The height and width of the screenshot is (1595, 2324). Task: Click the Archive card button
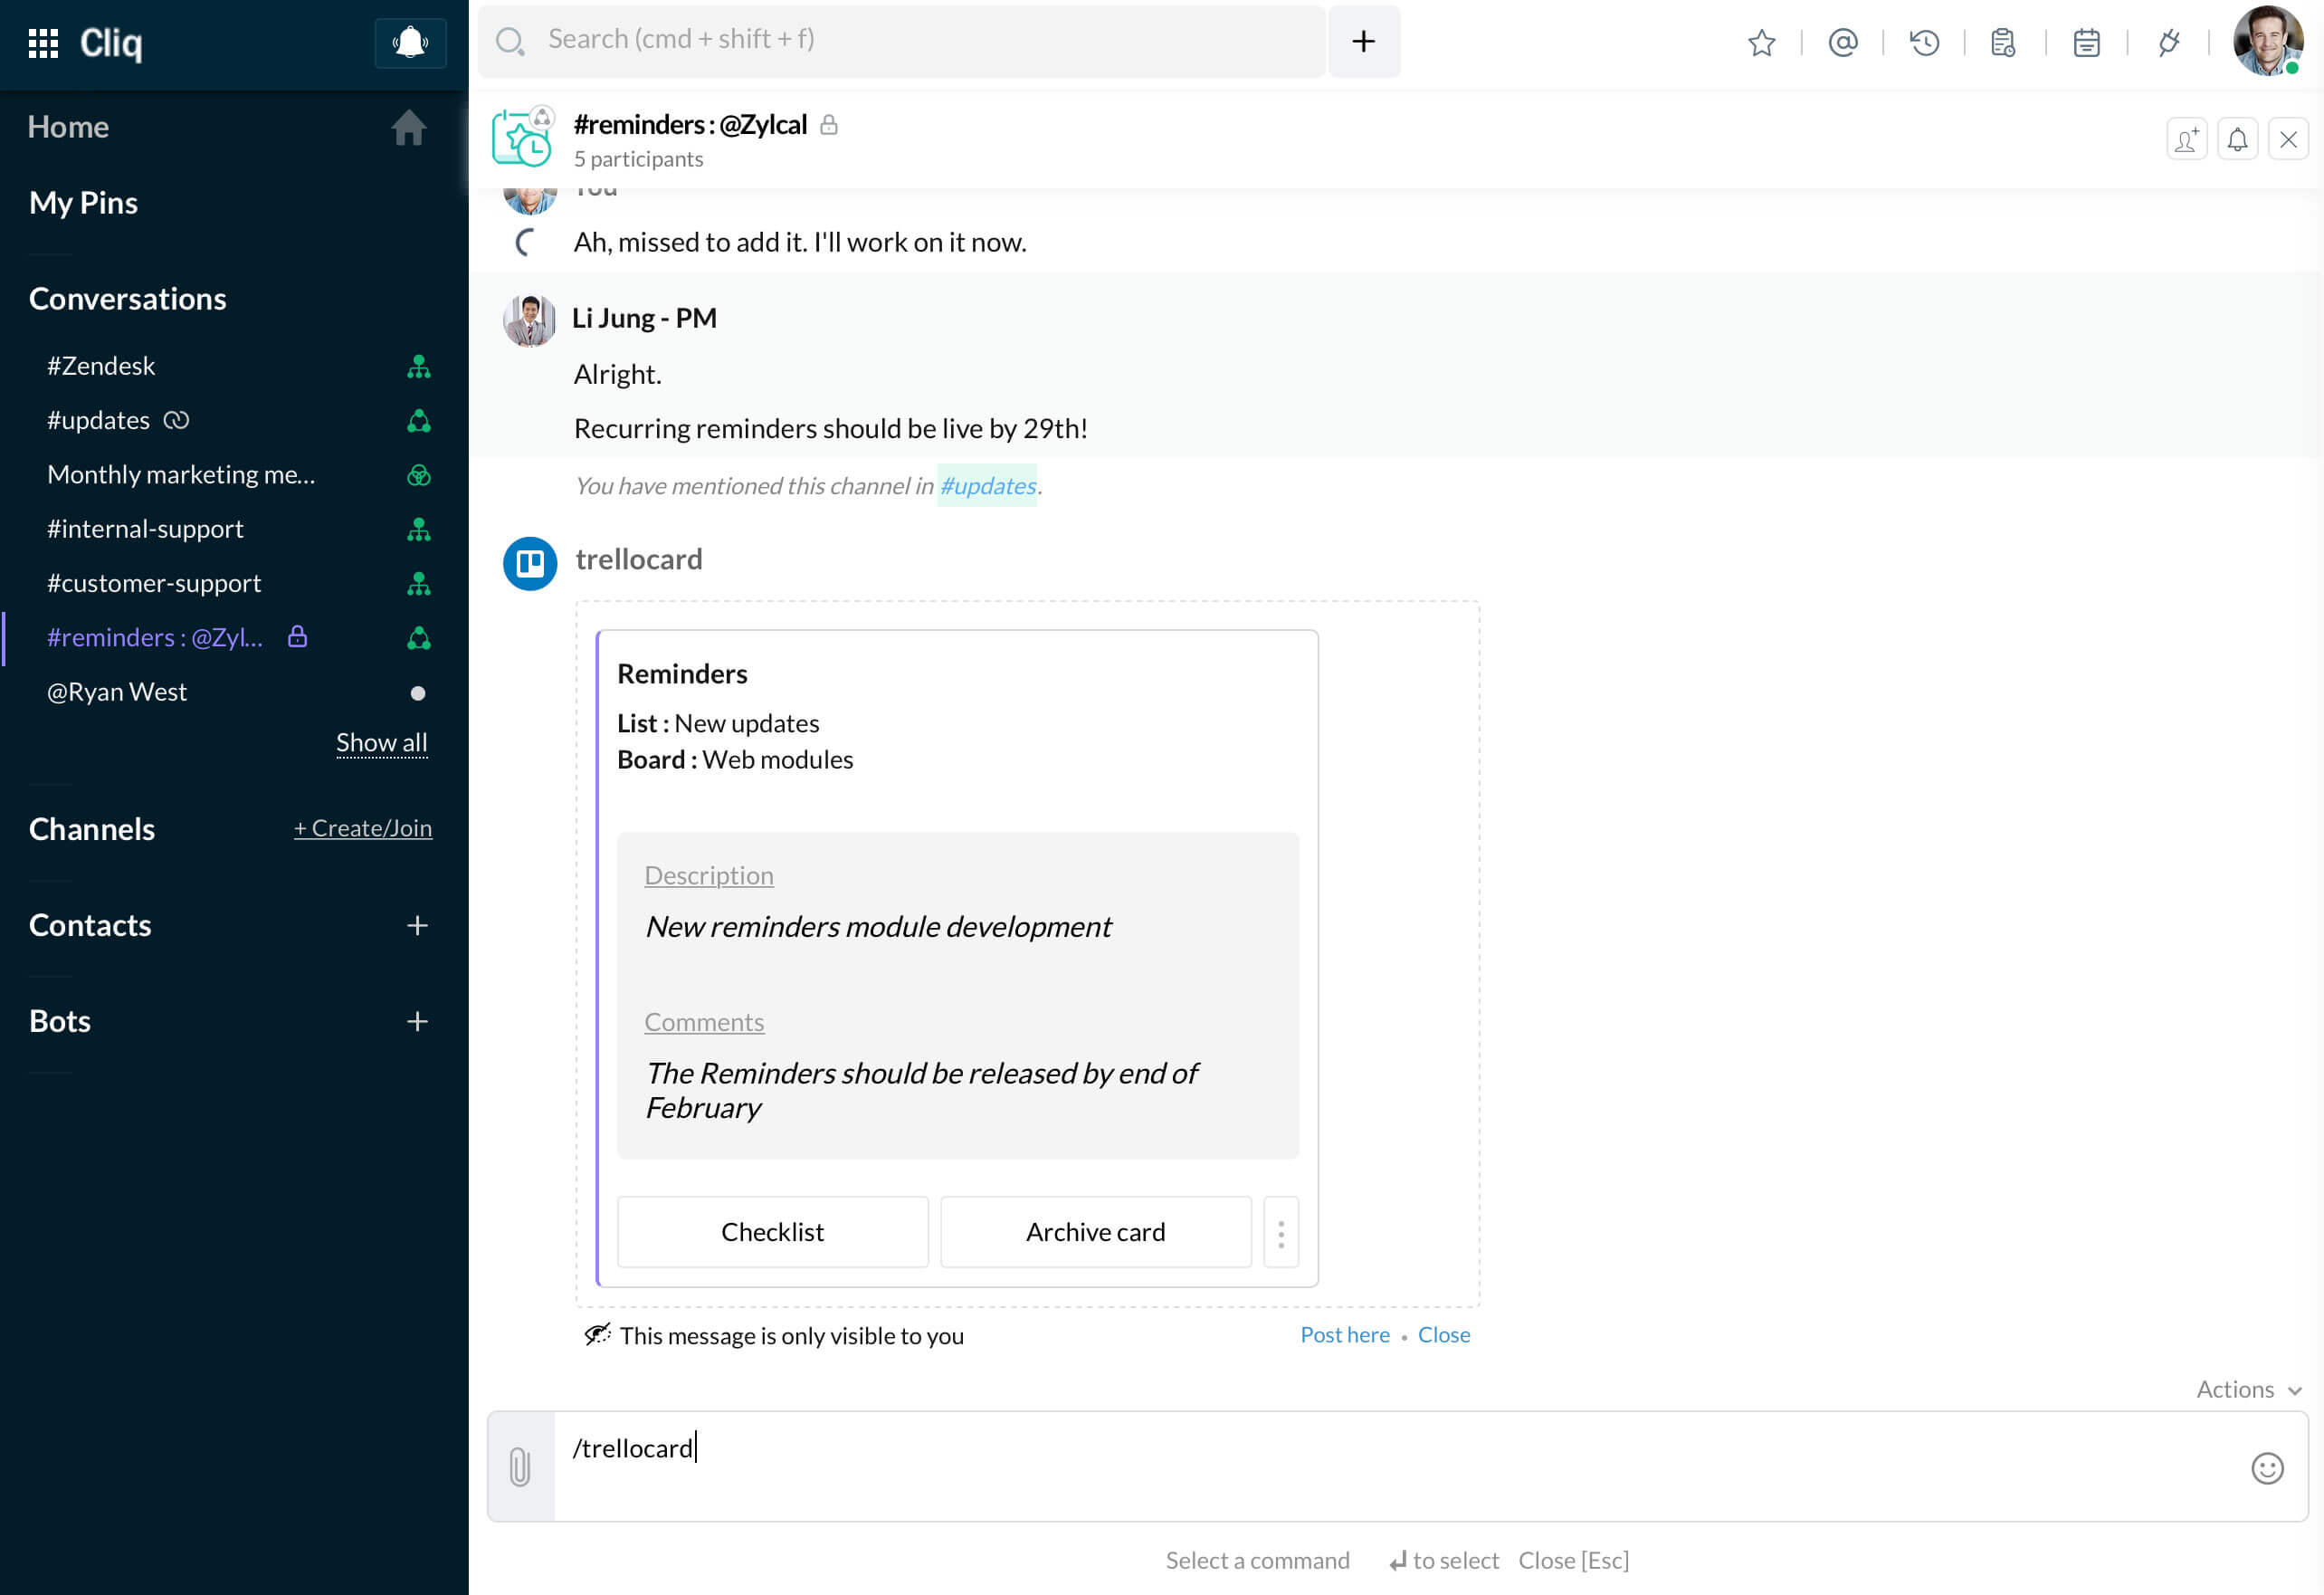pos(1095,1231)
